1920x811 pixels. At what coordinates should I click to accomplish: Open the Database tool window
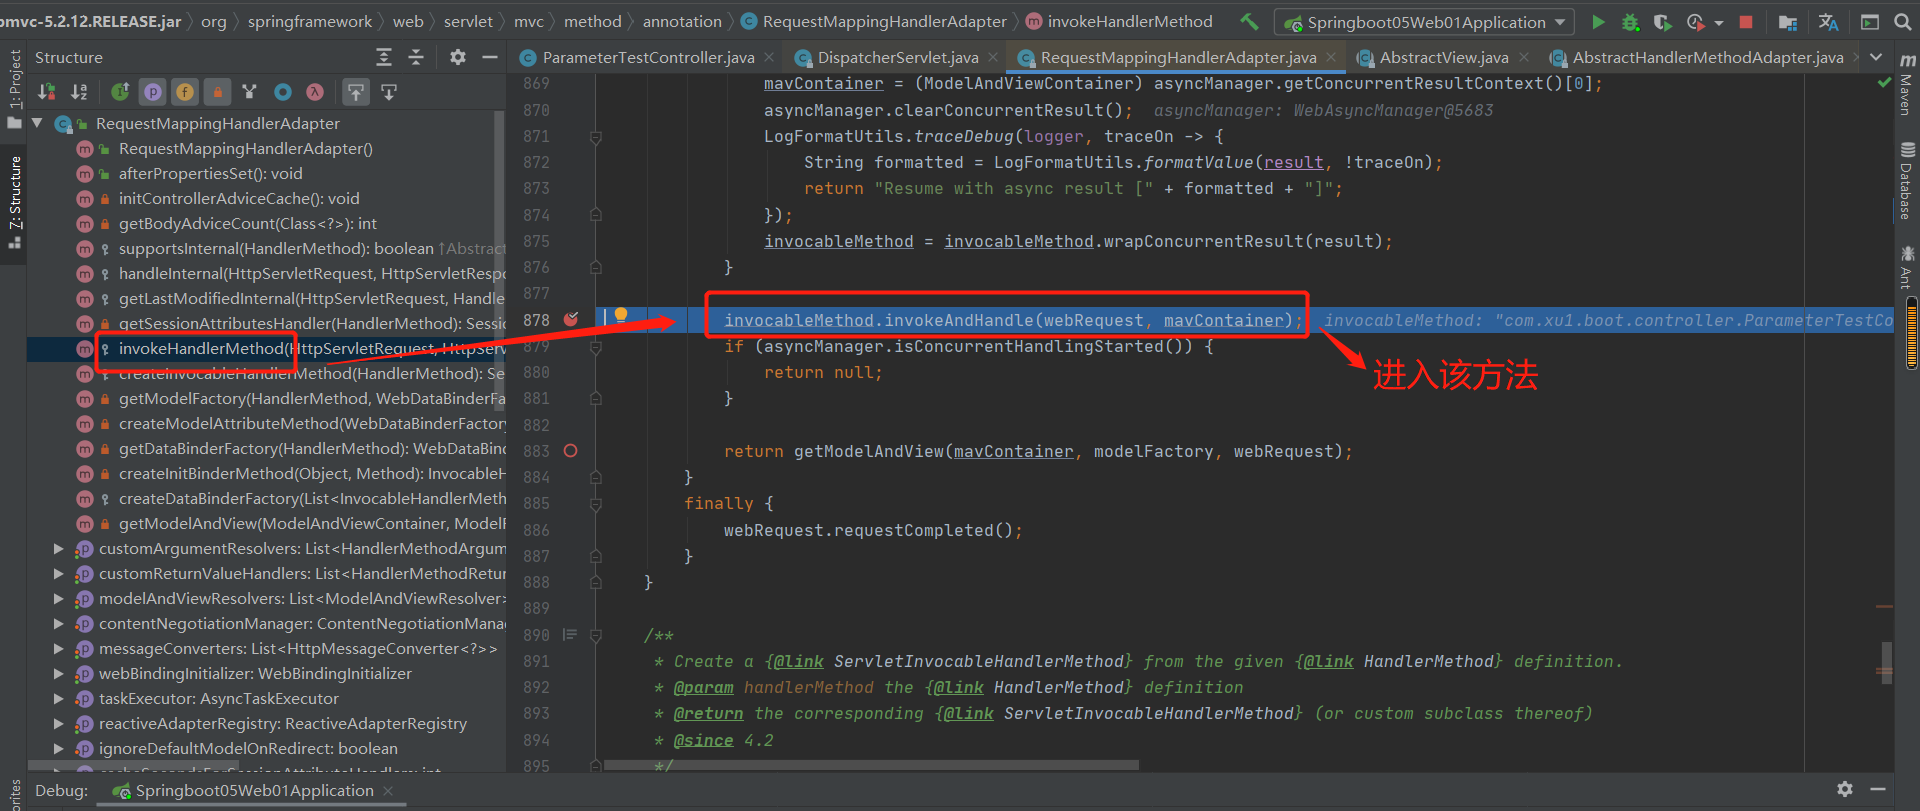point(1907,180)
